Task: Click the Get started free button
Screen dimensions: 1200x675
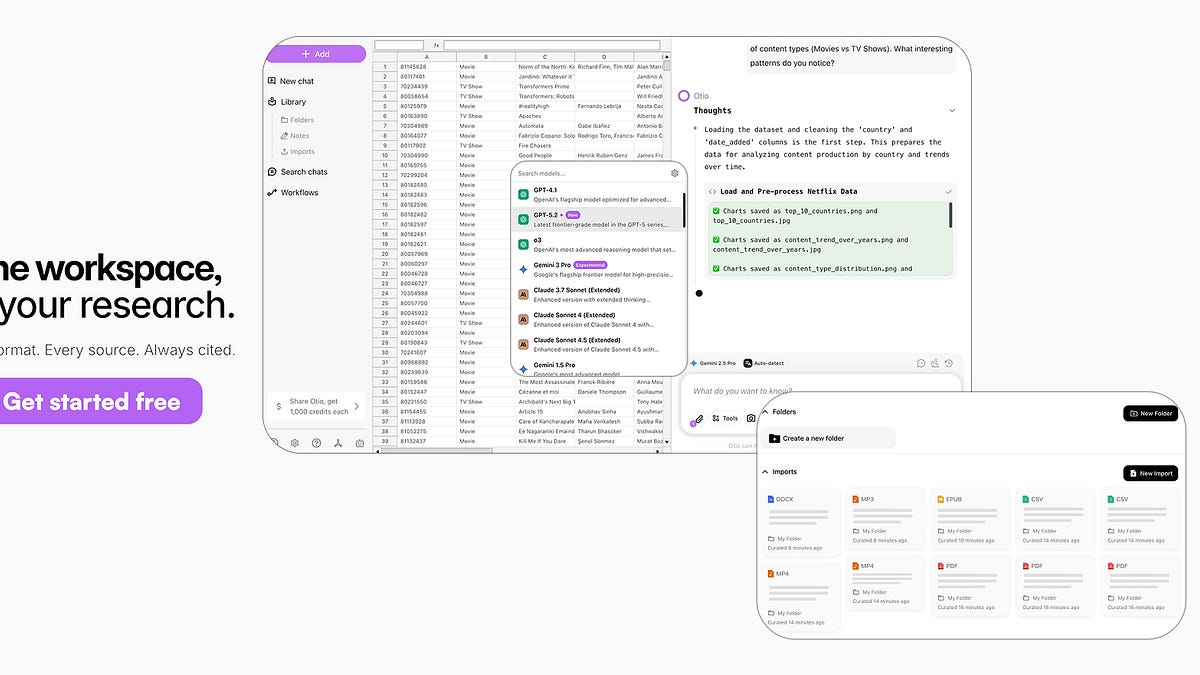Action: [x=93, y=400]
